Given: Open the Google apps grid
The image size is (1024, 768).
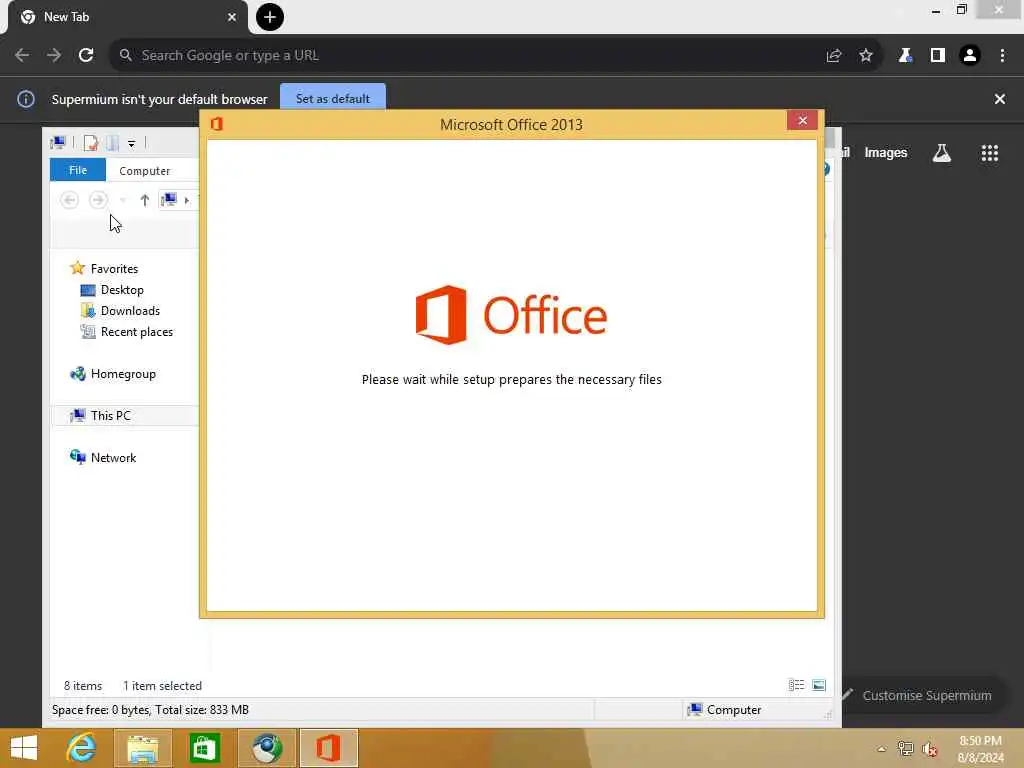Looking at the screenshot, I should tap(990, 153).
